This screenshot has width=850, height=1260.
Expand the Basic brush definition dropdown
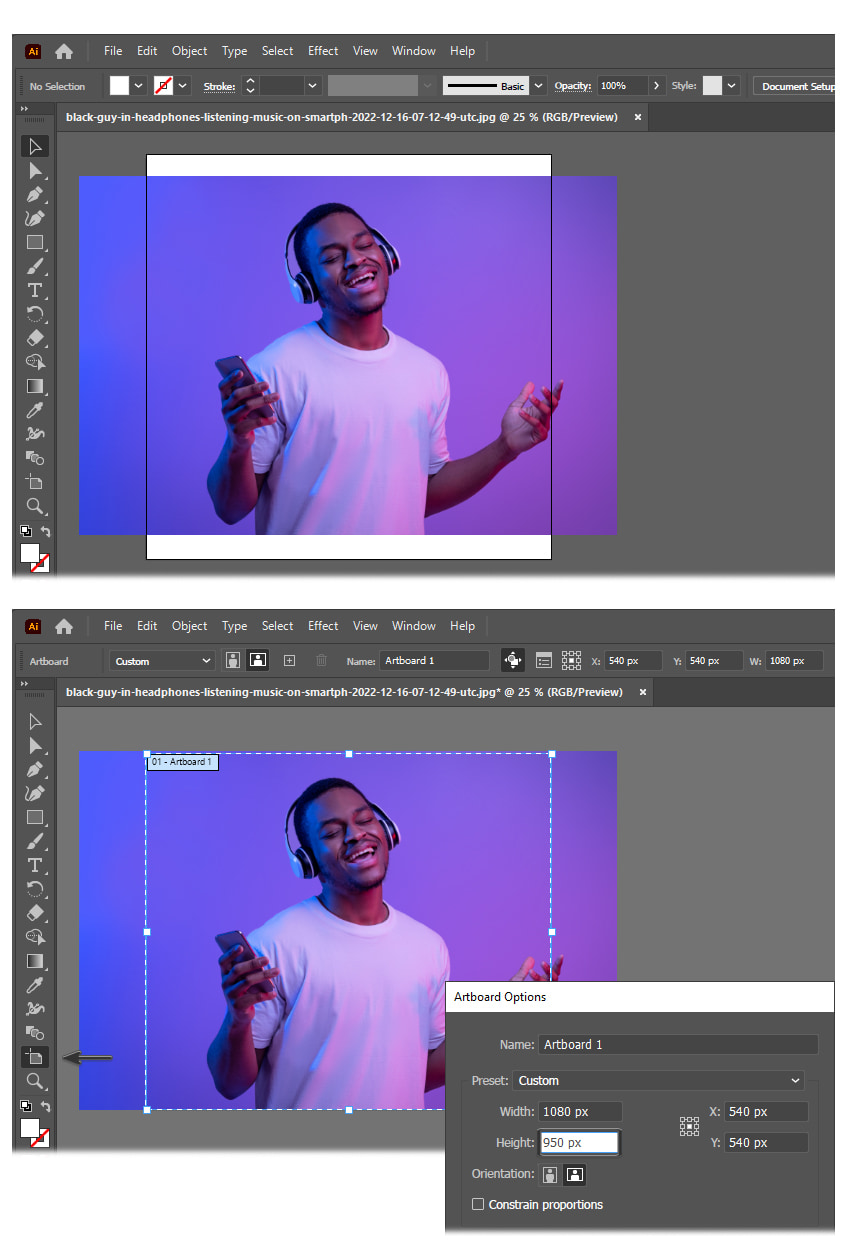(539, 86)
